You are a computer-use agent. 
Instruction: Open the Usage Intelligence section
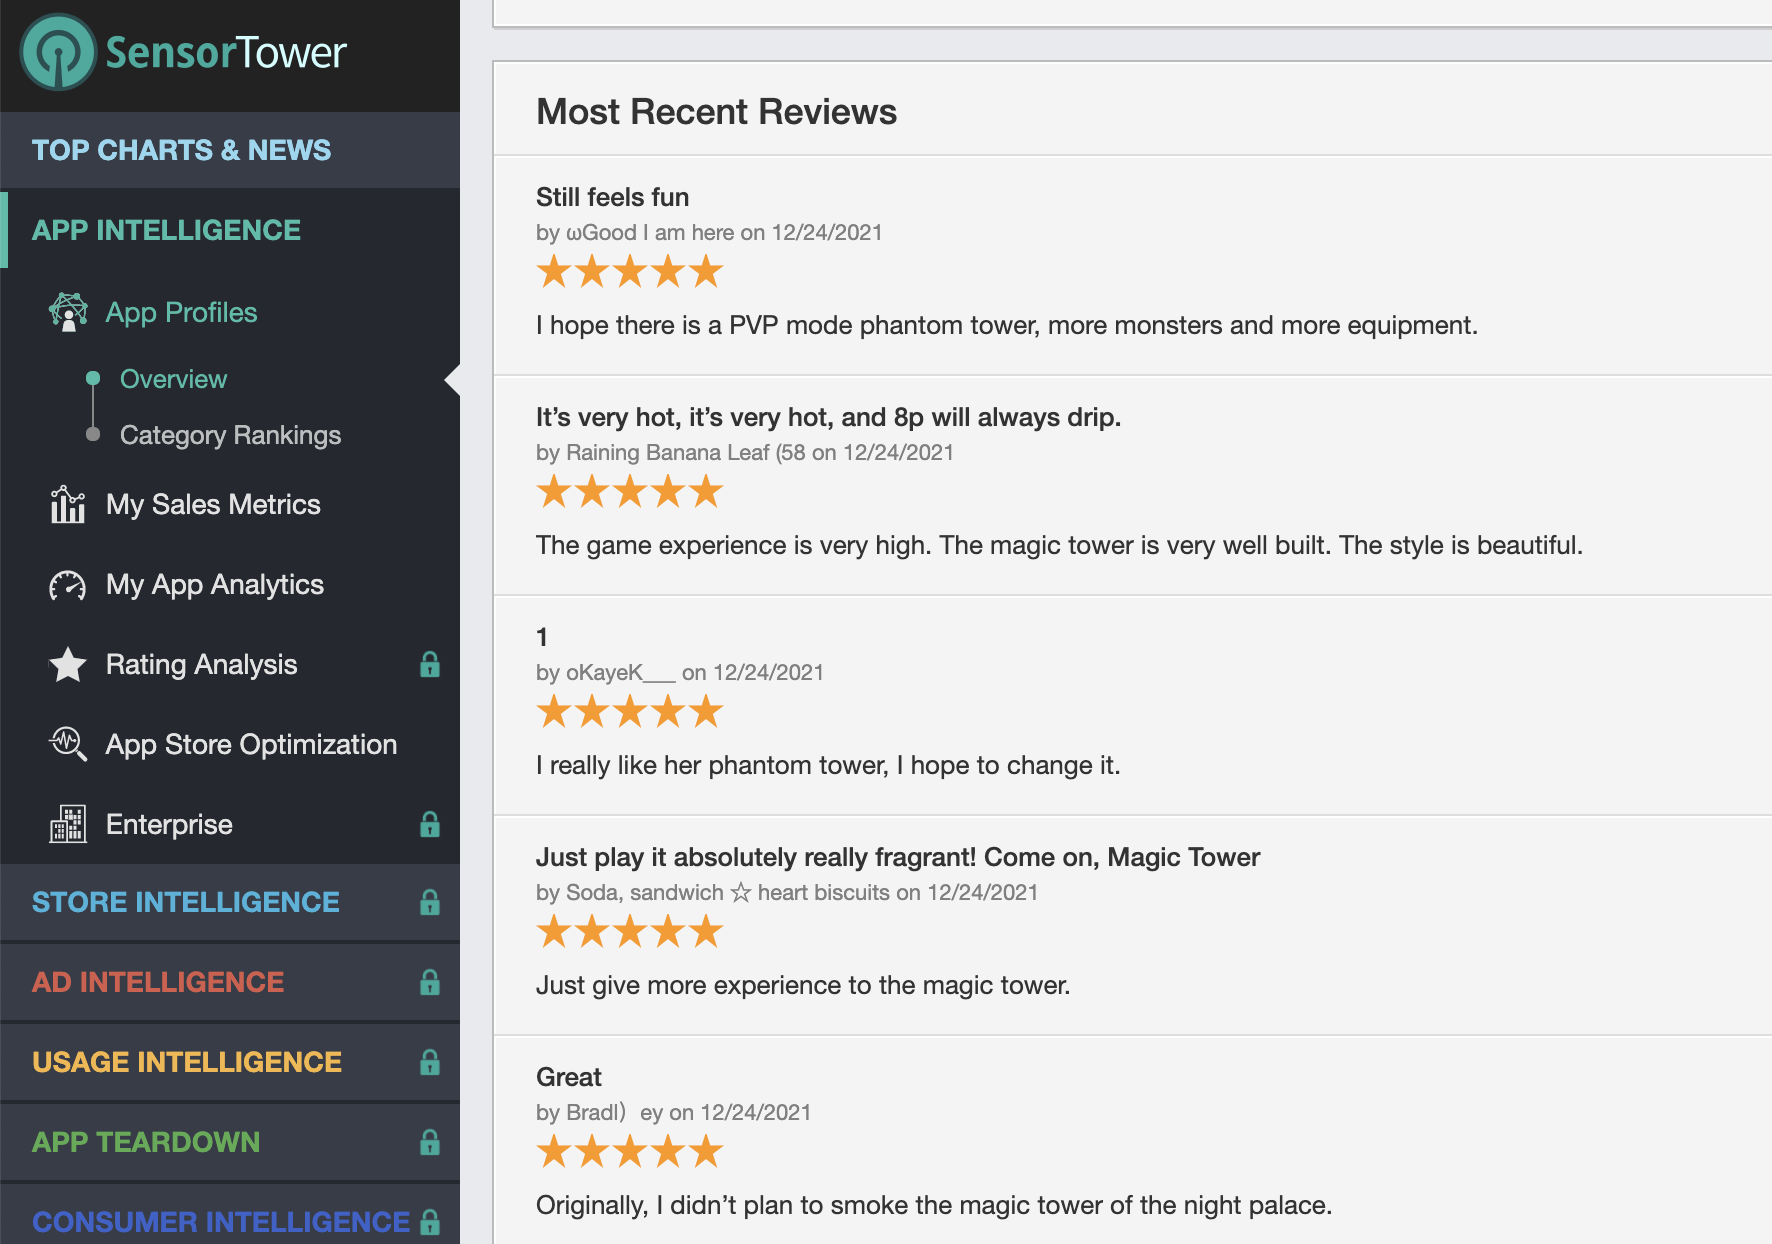(187, 1062)
